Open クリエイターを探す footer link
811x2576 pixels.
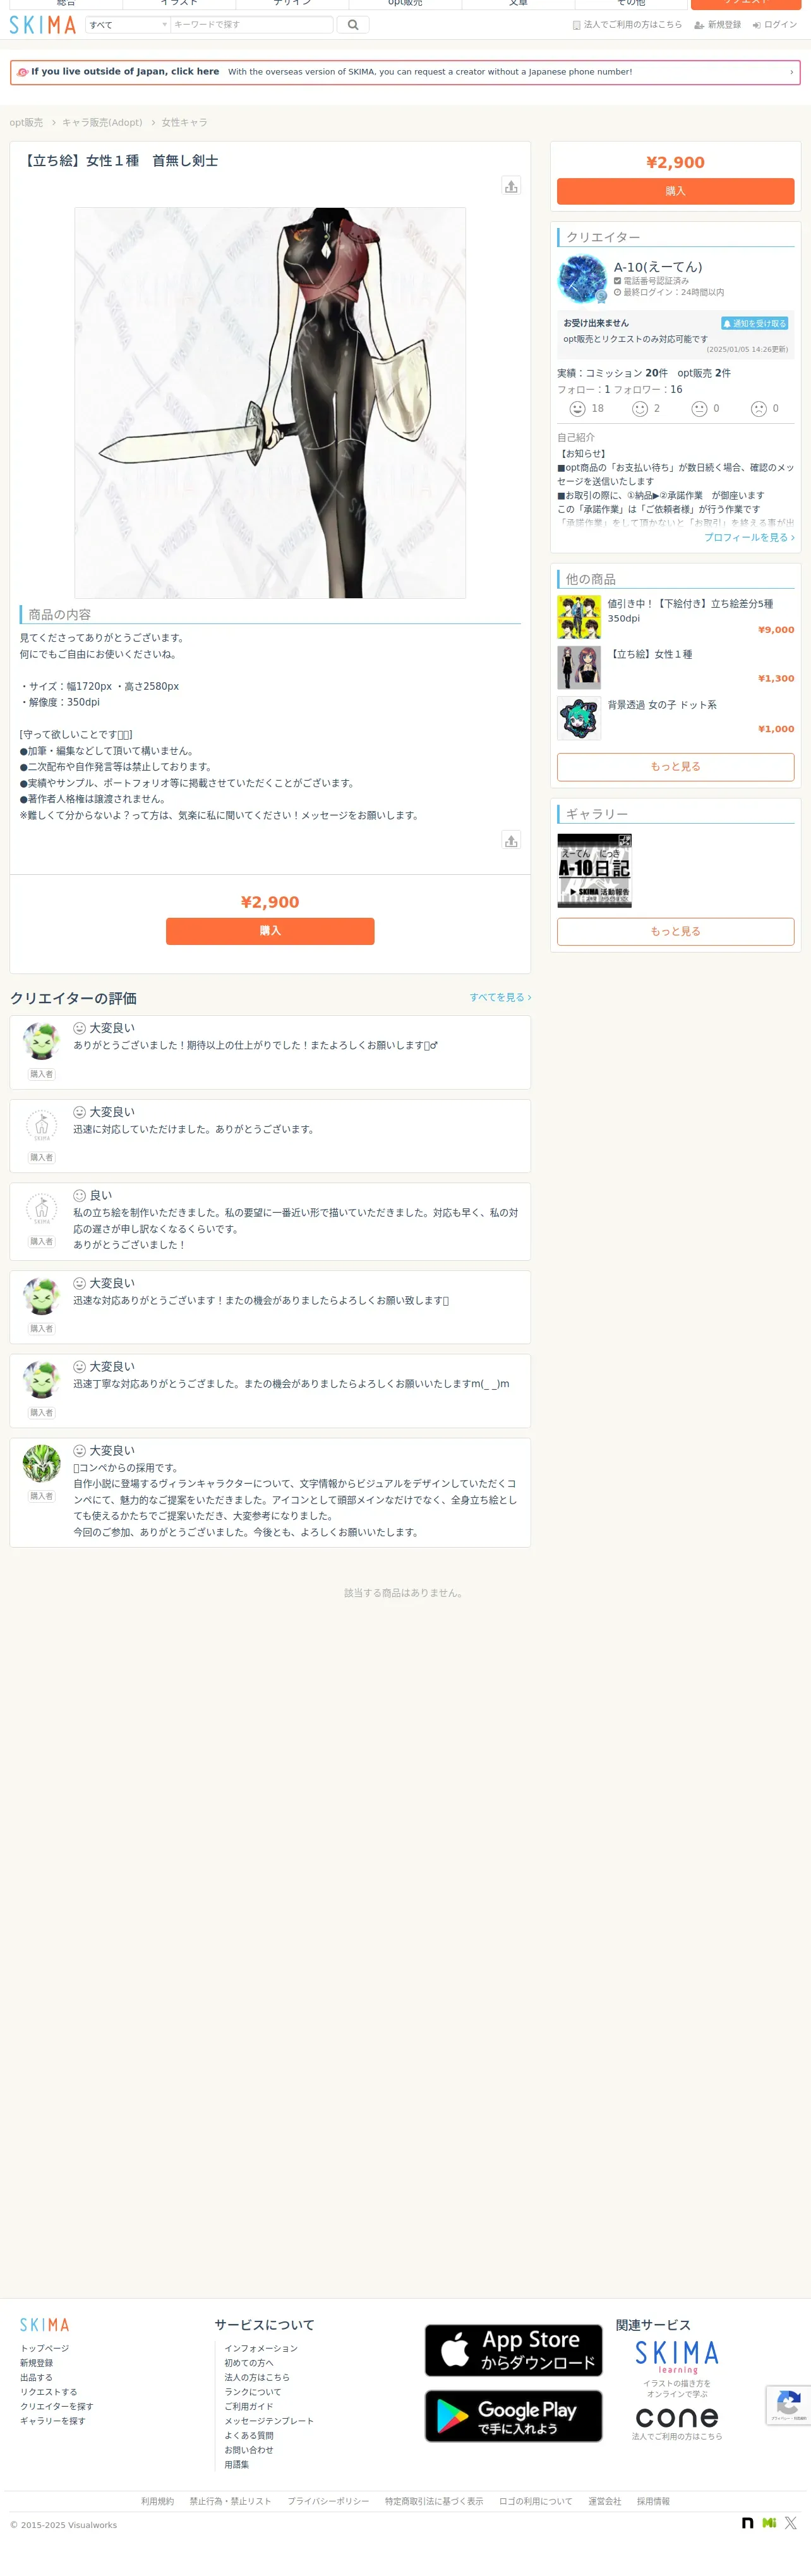(x=57, y=2406)
